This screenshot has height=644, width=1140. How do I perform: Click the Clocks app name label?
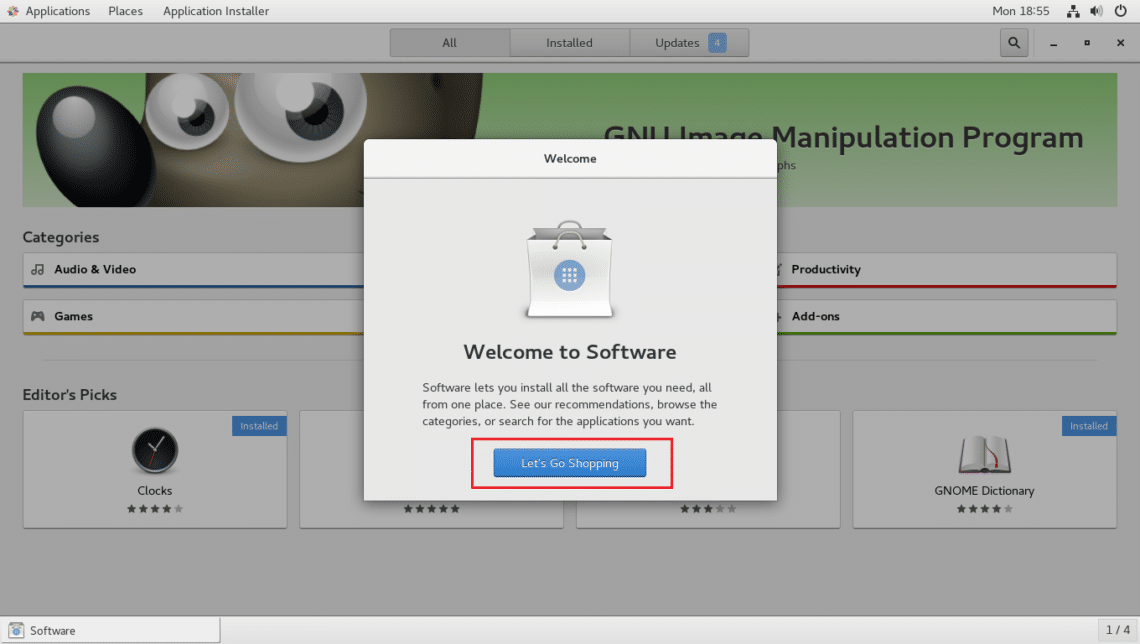(x=155, y=491)
